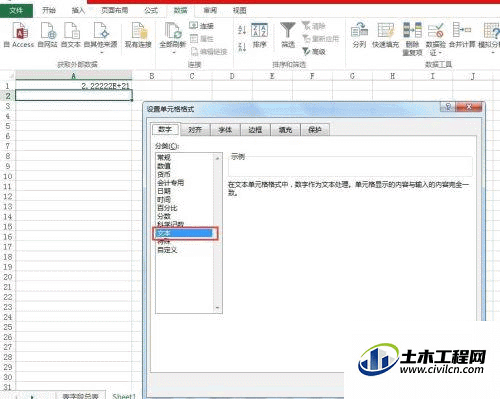Click the 属性 properties option in ribbon

click(201, 39)
